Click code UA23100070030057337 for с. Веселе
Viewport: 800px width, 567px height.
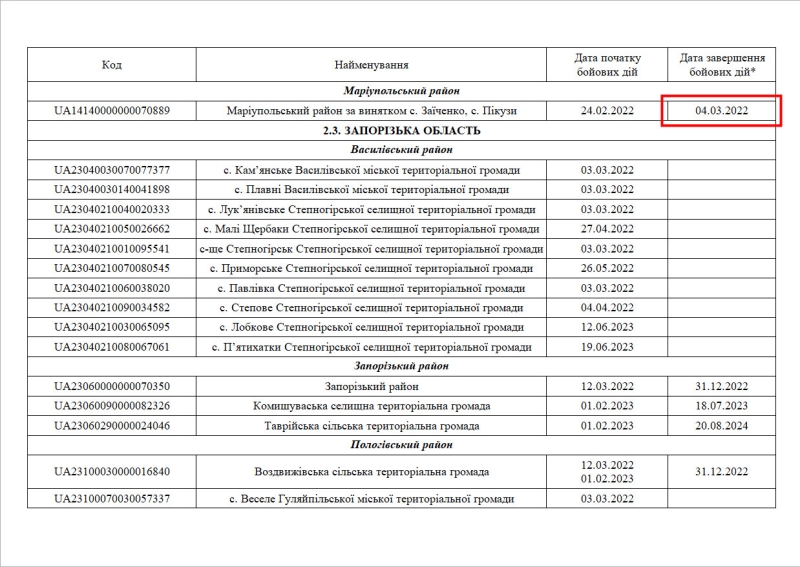coord(111,498)
